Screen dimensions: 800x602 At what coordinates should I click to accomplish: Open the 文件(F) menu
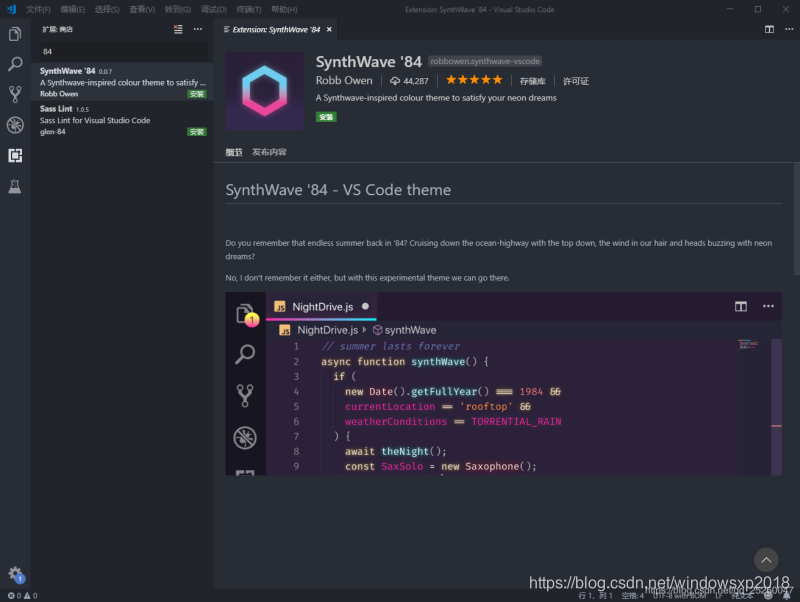38,9
